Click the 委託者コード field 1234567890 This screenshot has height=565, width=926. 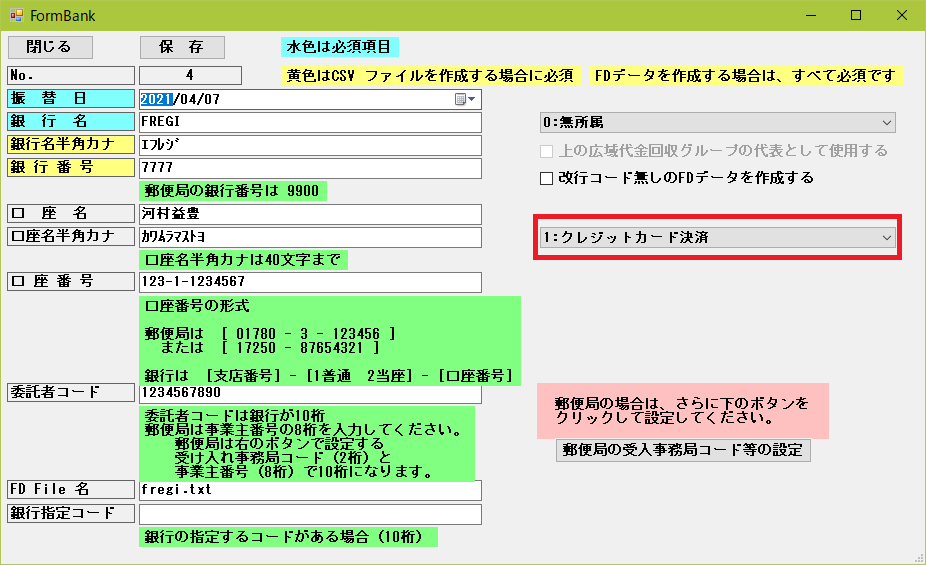(x=310, y=393)
